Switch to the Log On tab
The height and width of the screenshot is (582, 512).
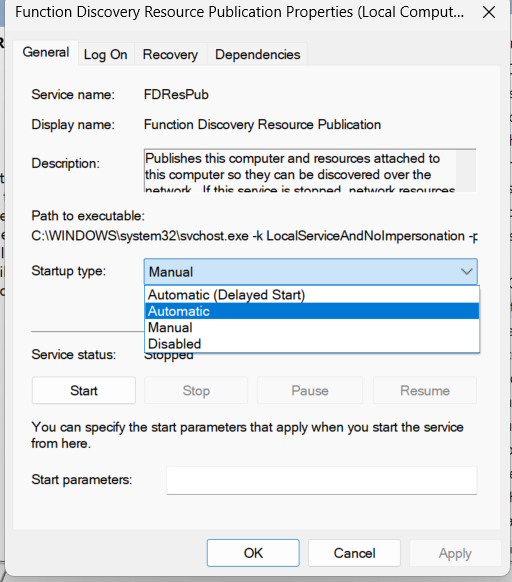point(105,55)
